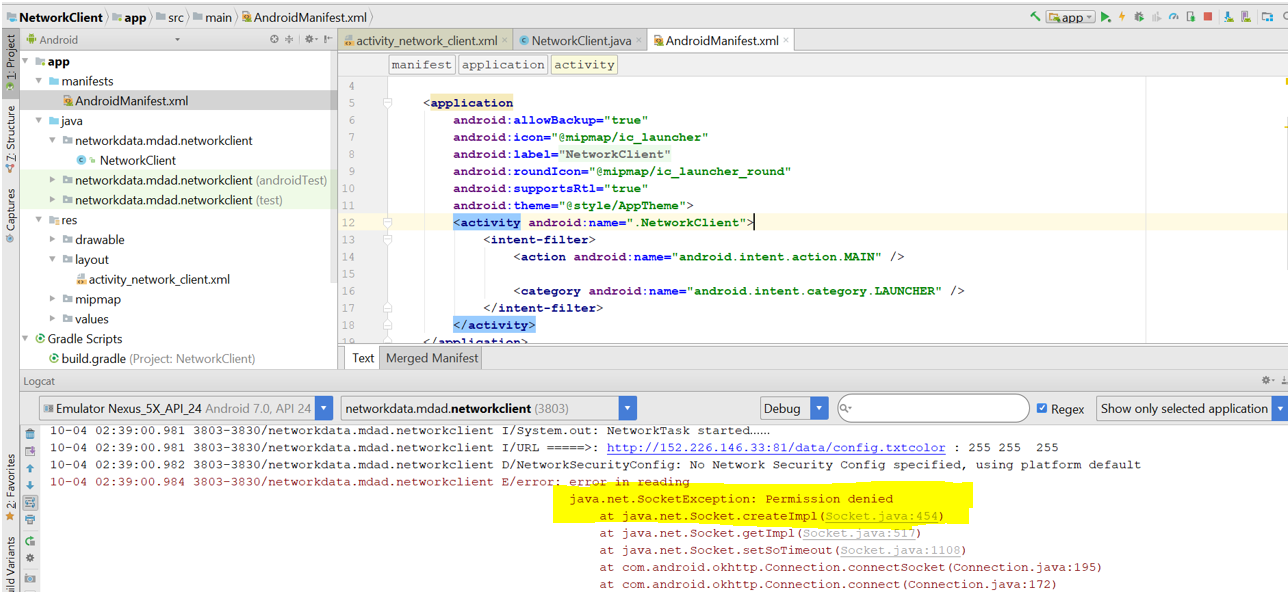Click Attach debugger to Android process icon
The height and width of the screenshot is (607, 1288).
1190,17
